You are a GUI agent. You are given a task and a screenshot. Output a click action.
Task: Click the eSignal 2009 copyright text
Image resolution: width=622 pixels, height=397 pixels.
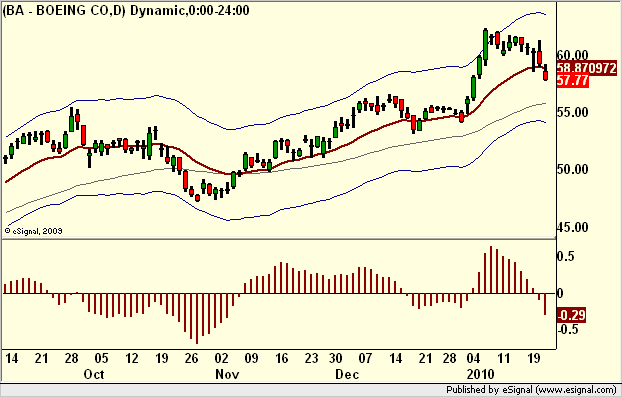coord(34,231)
